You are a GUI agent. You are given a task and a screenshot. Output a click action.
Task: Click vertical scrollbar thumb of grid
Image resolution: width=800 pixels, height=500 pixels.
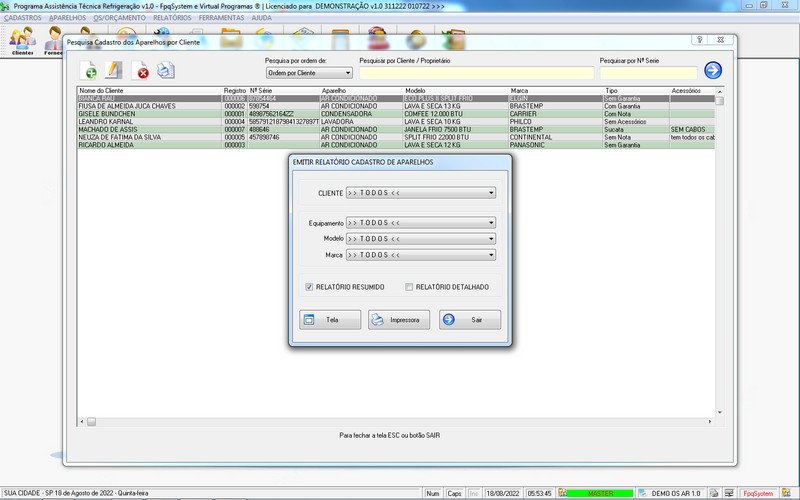(719, 101)
